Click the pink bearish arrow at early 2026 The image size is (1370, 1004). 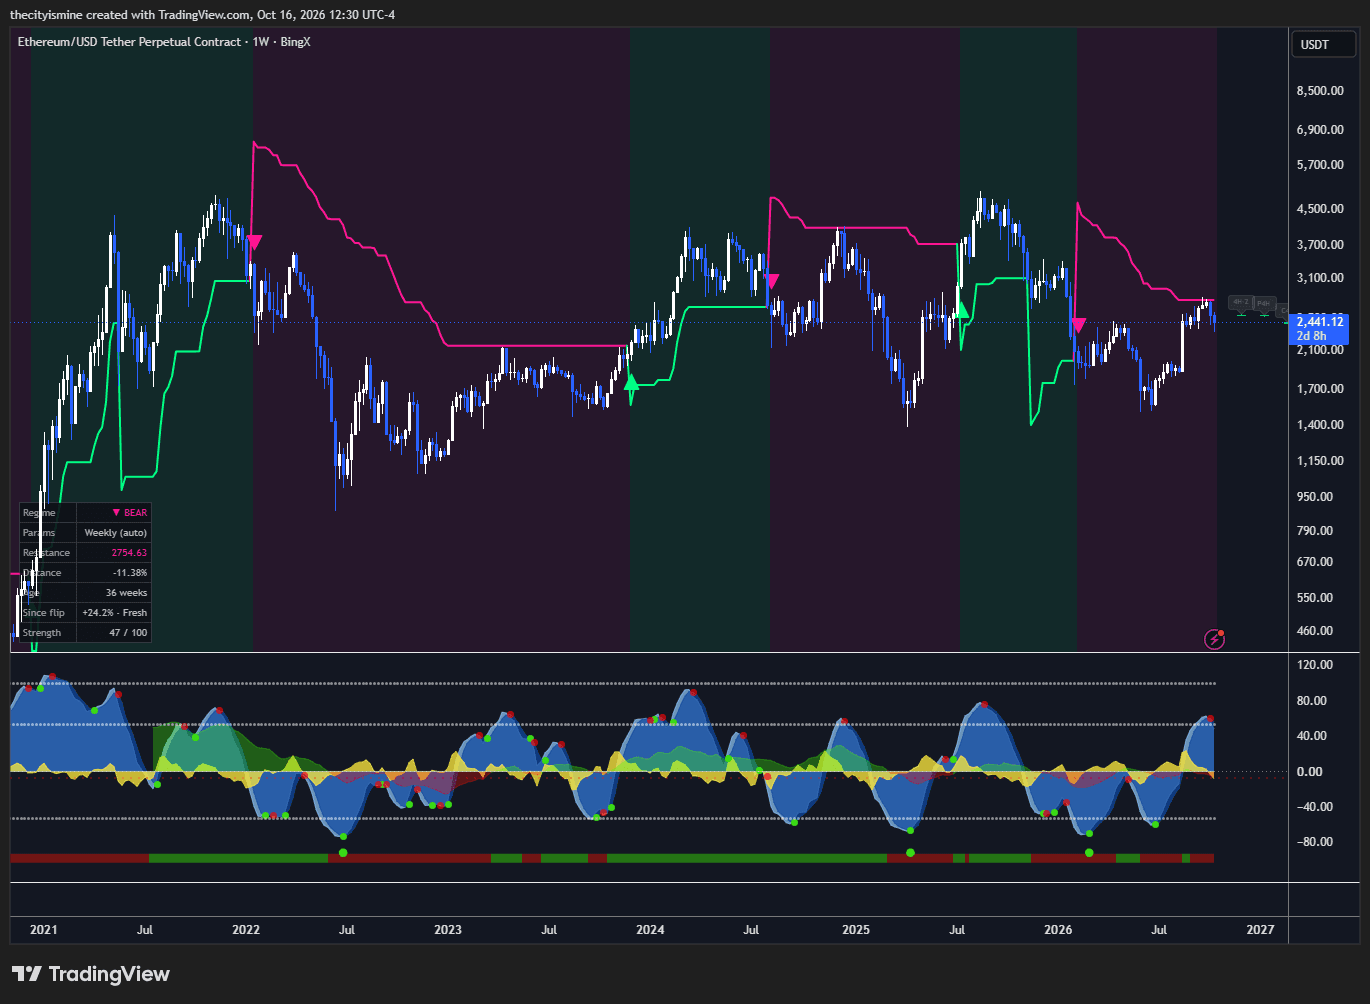(x=1078, y=325)
